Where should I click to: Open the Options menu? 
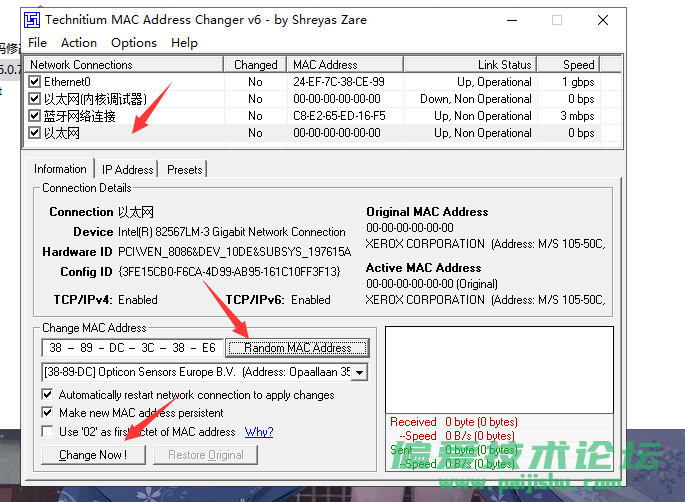tap(134, 43)
